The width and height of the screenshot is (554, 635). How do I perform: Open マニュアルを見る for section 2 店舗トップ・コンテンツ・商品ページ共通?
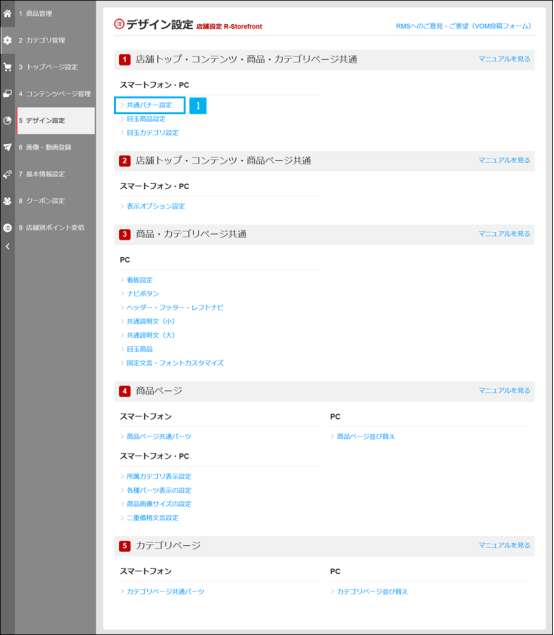pos(504,160)
